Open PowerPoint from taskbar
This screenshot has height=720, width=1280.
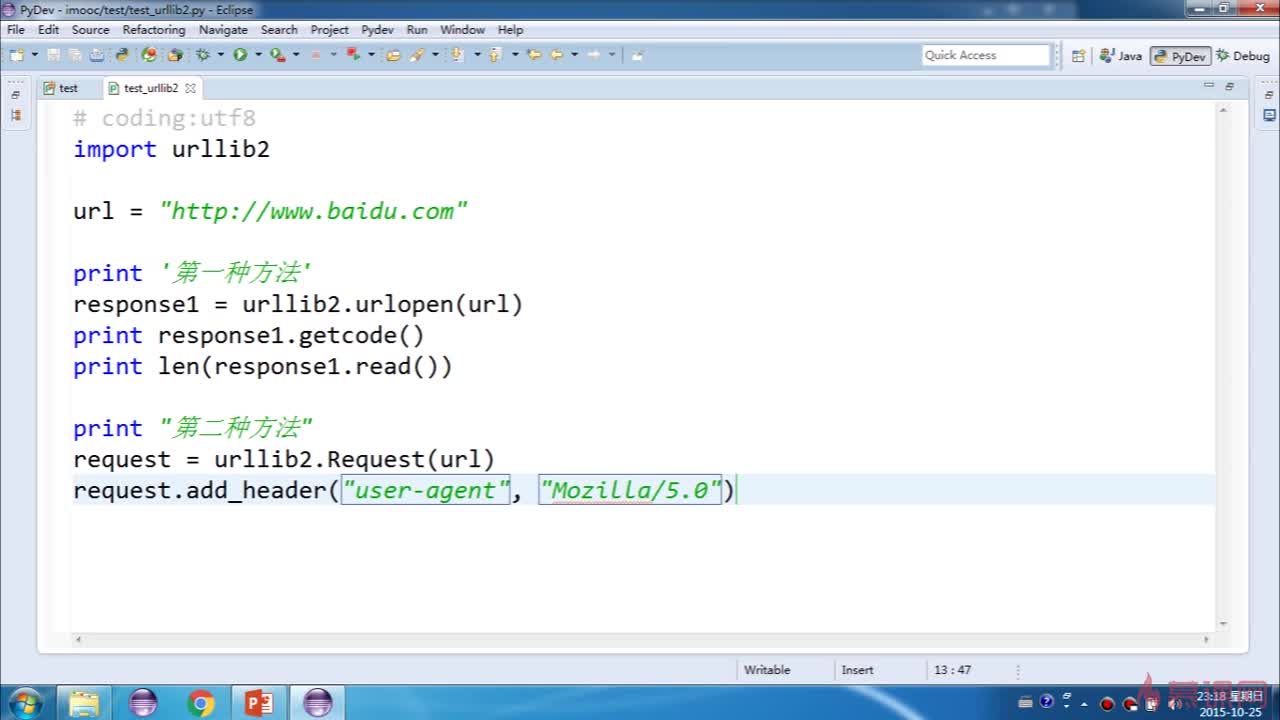point(259,703)
